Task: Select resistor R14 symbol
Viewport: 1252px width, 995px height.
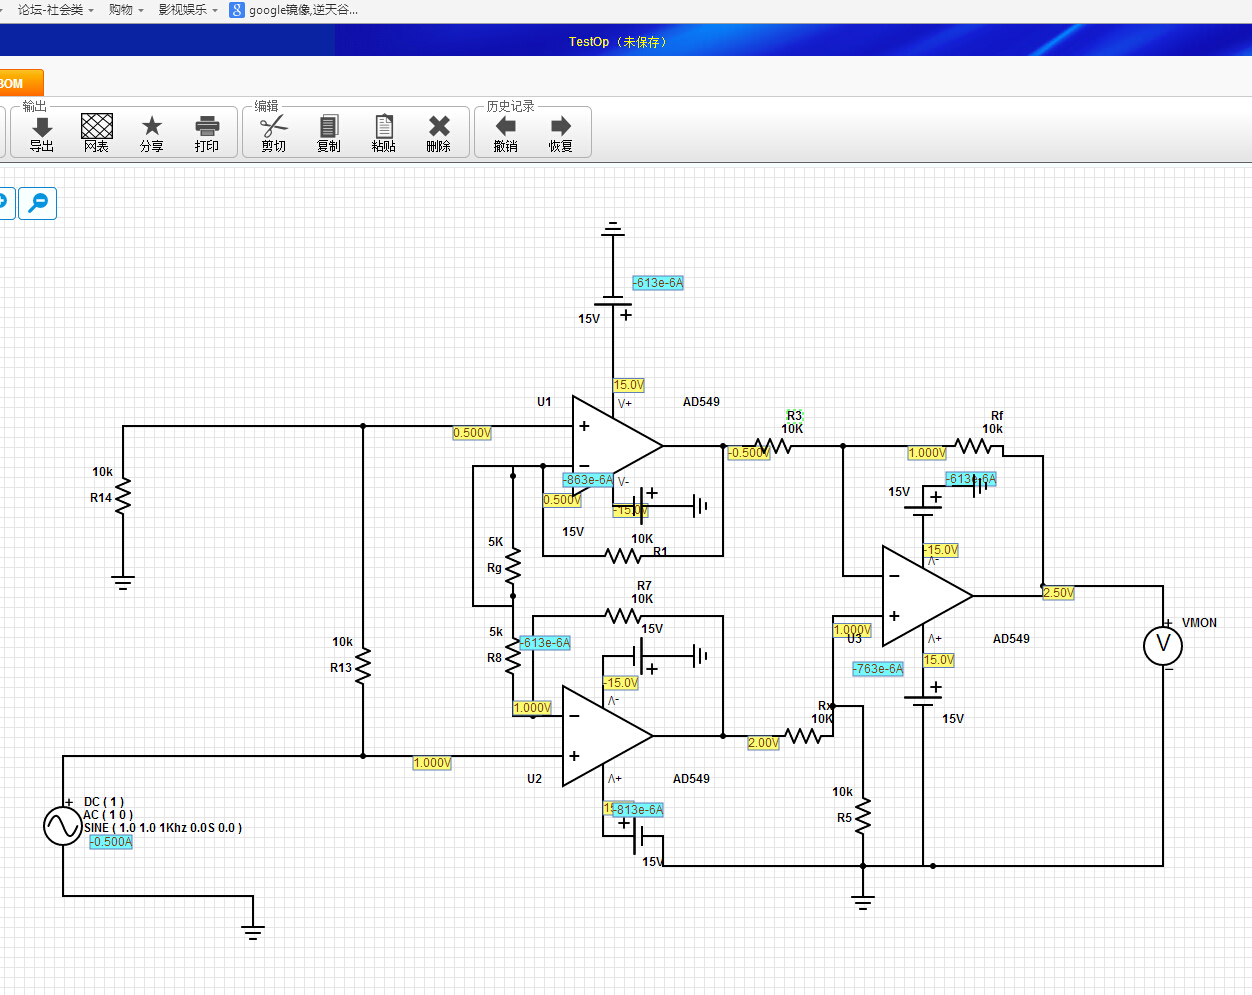Action: pos(123,497)
